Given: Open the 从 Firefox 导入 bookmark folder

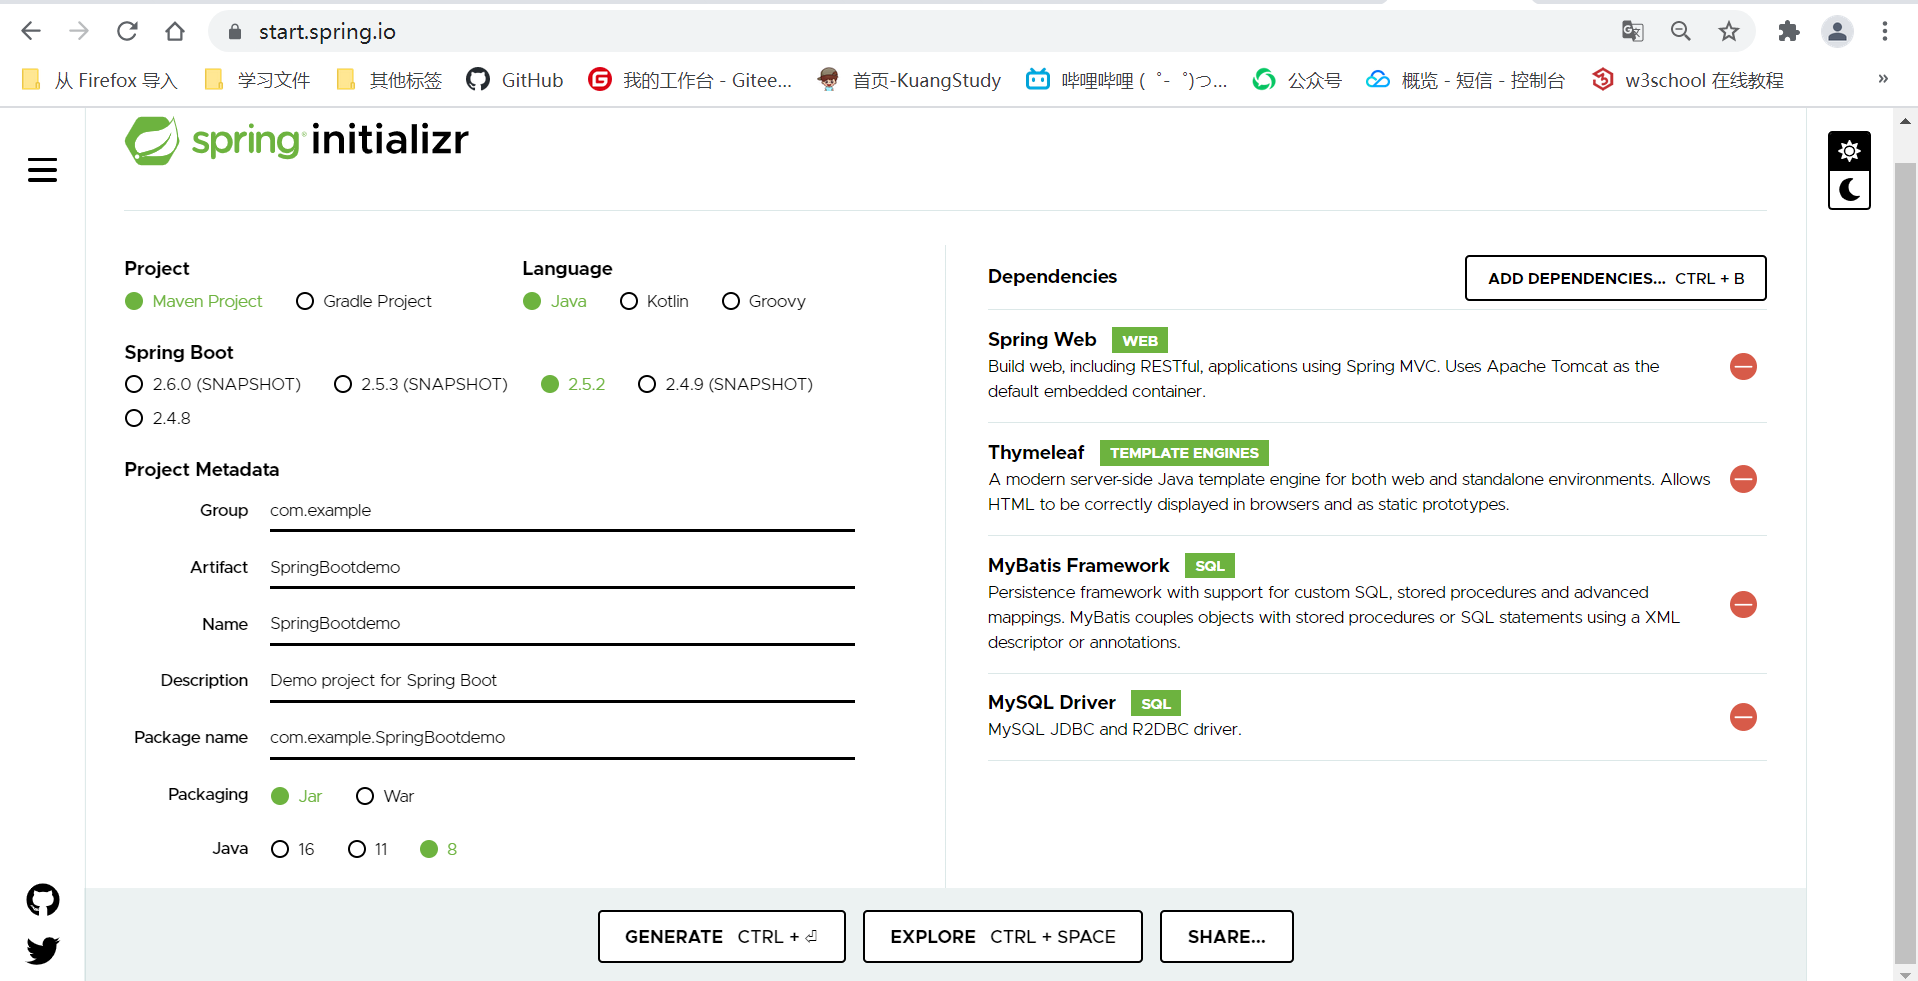Looking at the screenshot, I should (x=99, y=80).
